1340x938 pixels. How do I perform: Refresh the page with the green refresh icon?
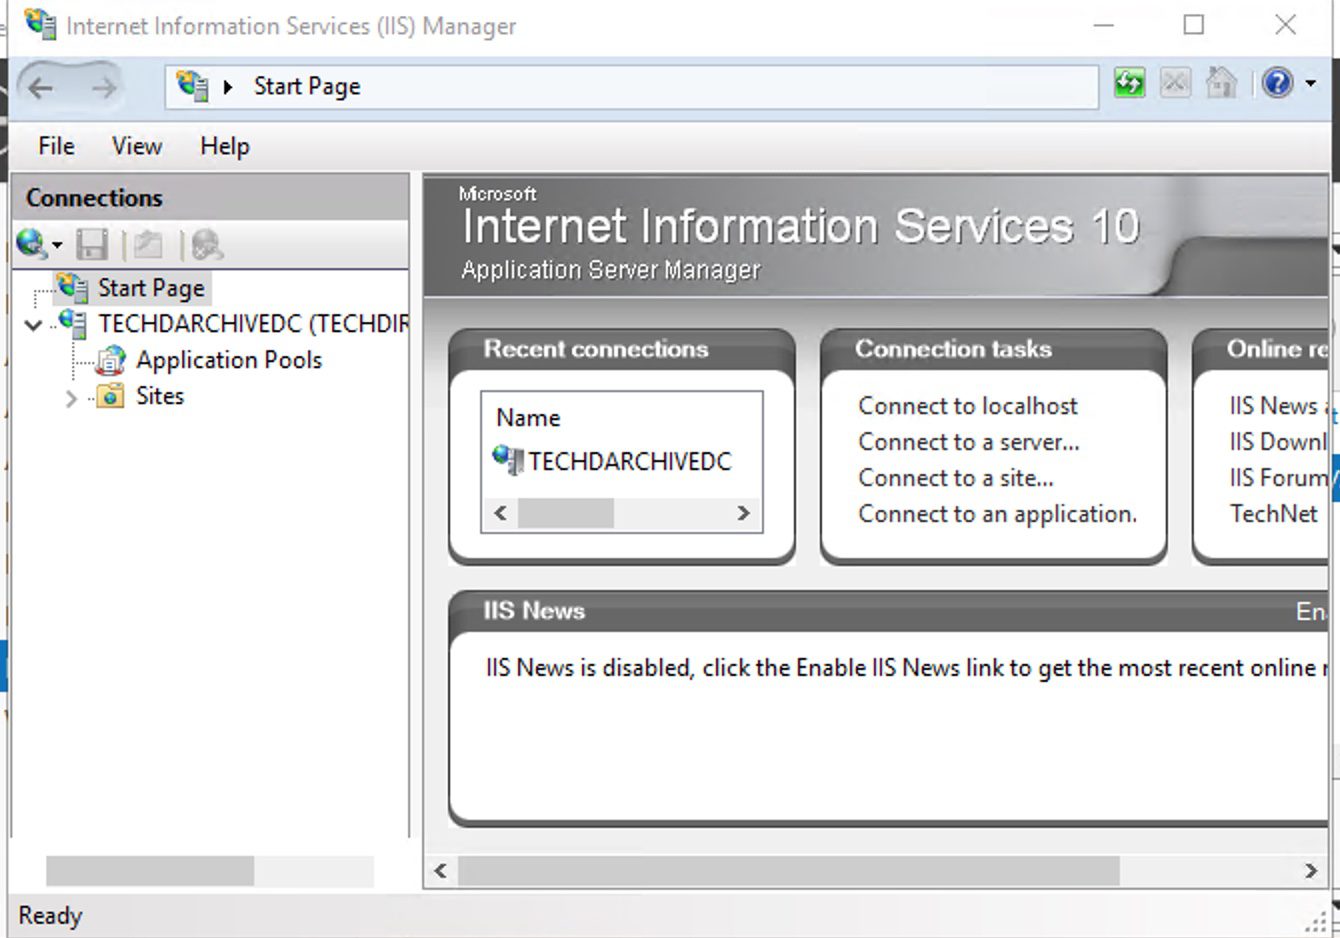point(1129,83)
